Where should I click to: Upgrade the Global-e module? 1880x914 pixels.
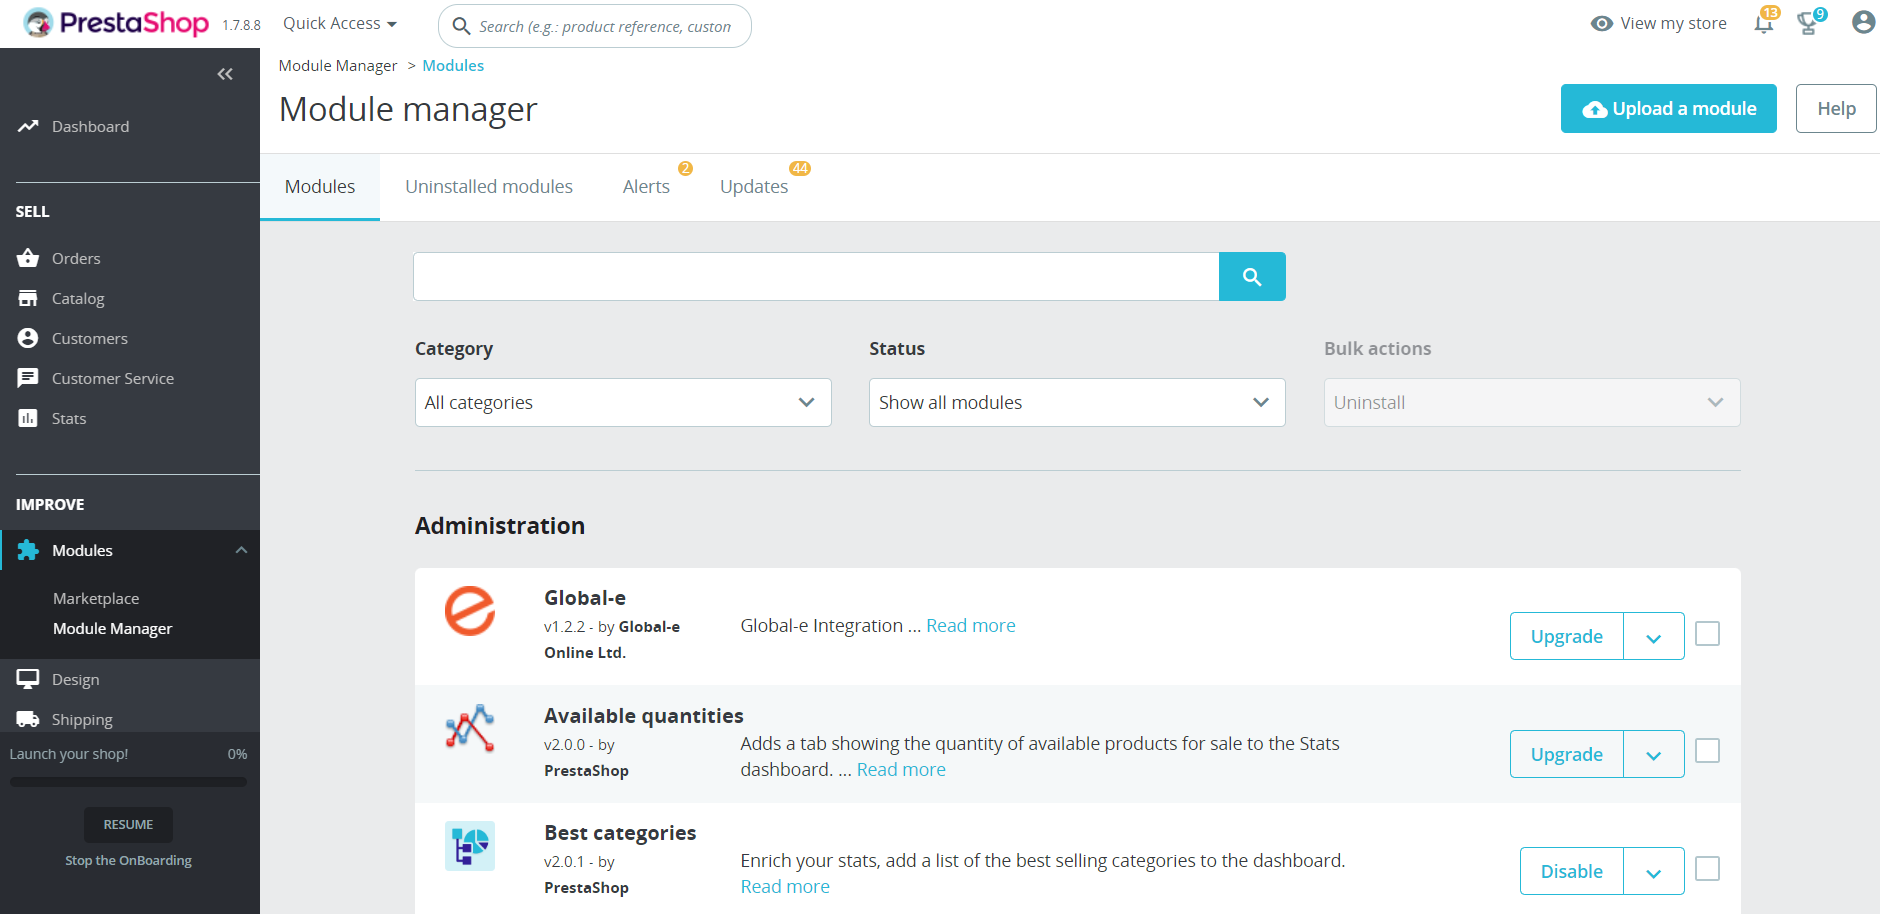[1567, 637]
